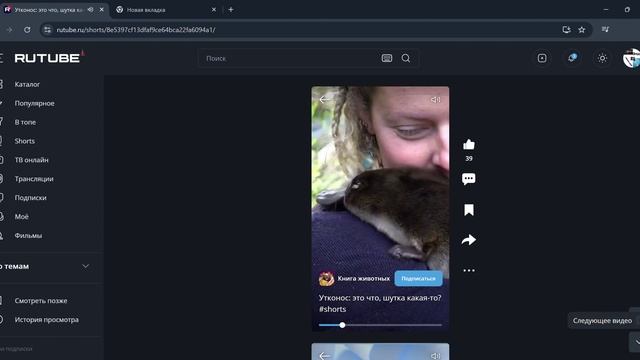
Task: Open История просмотра
Action: point(47,320)
